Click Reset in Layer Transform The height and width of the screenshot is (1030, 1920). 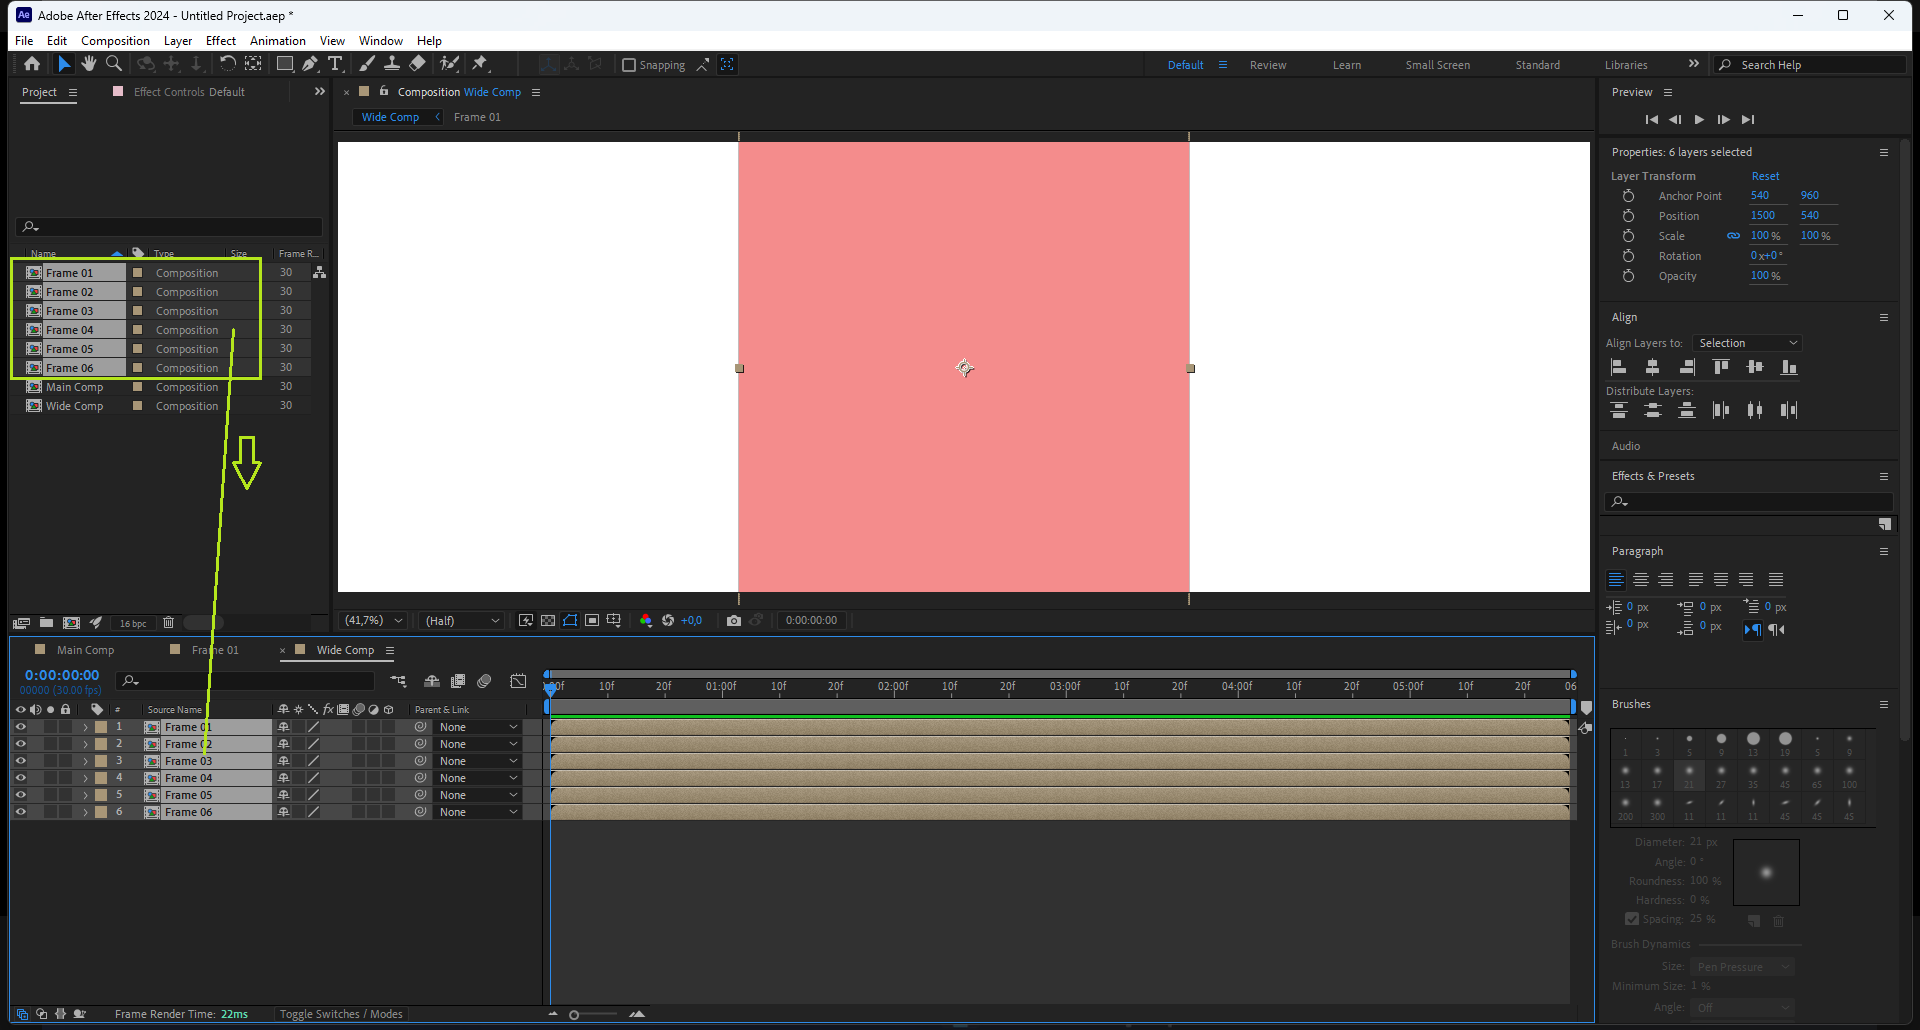click(1765, 176)
